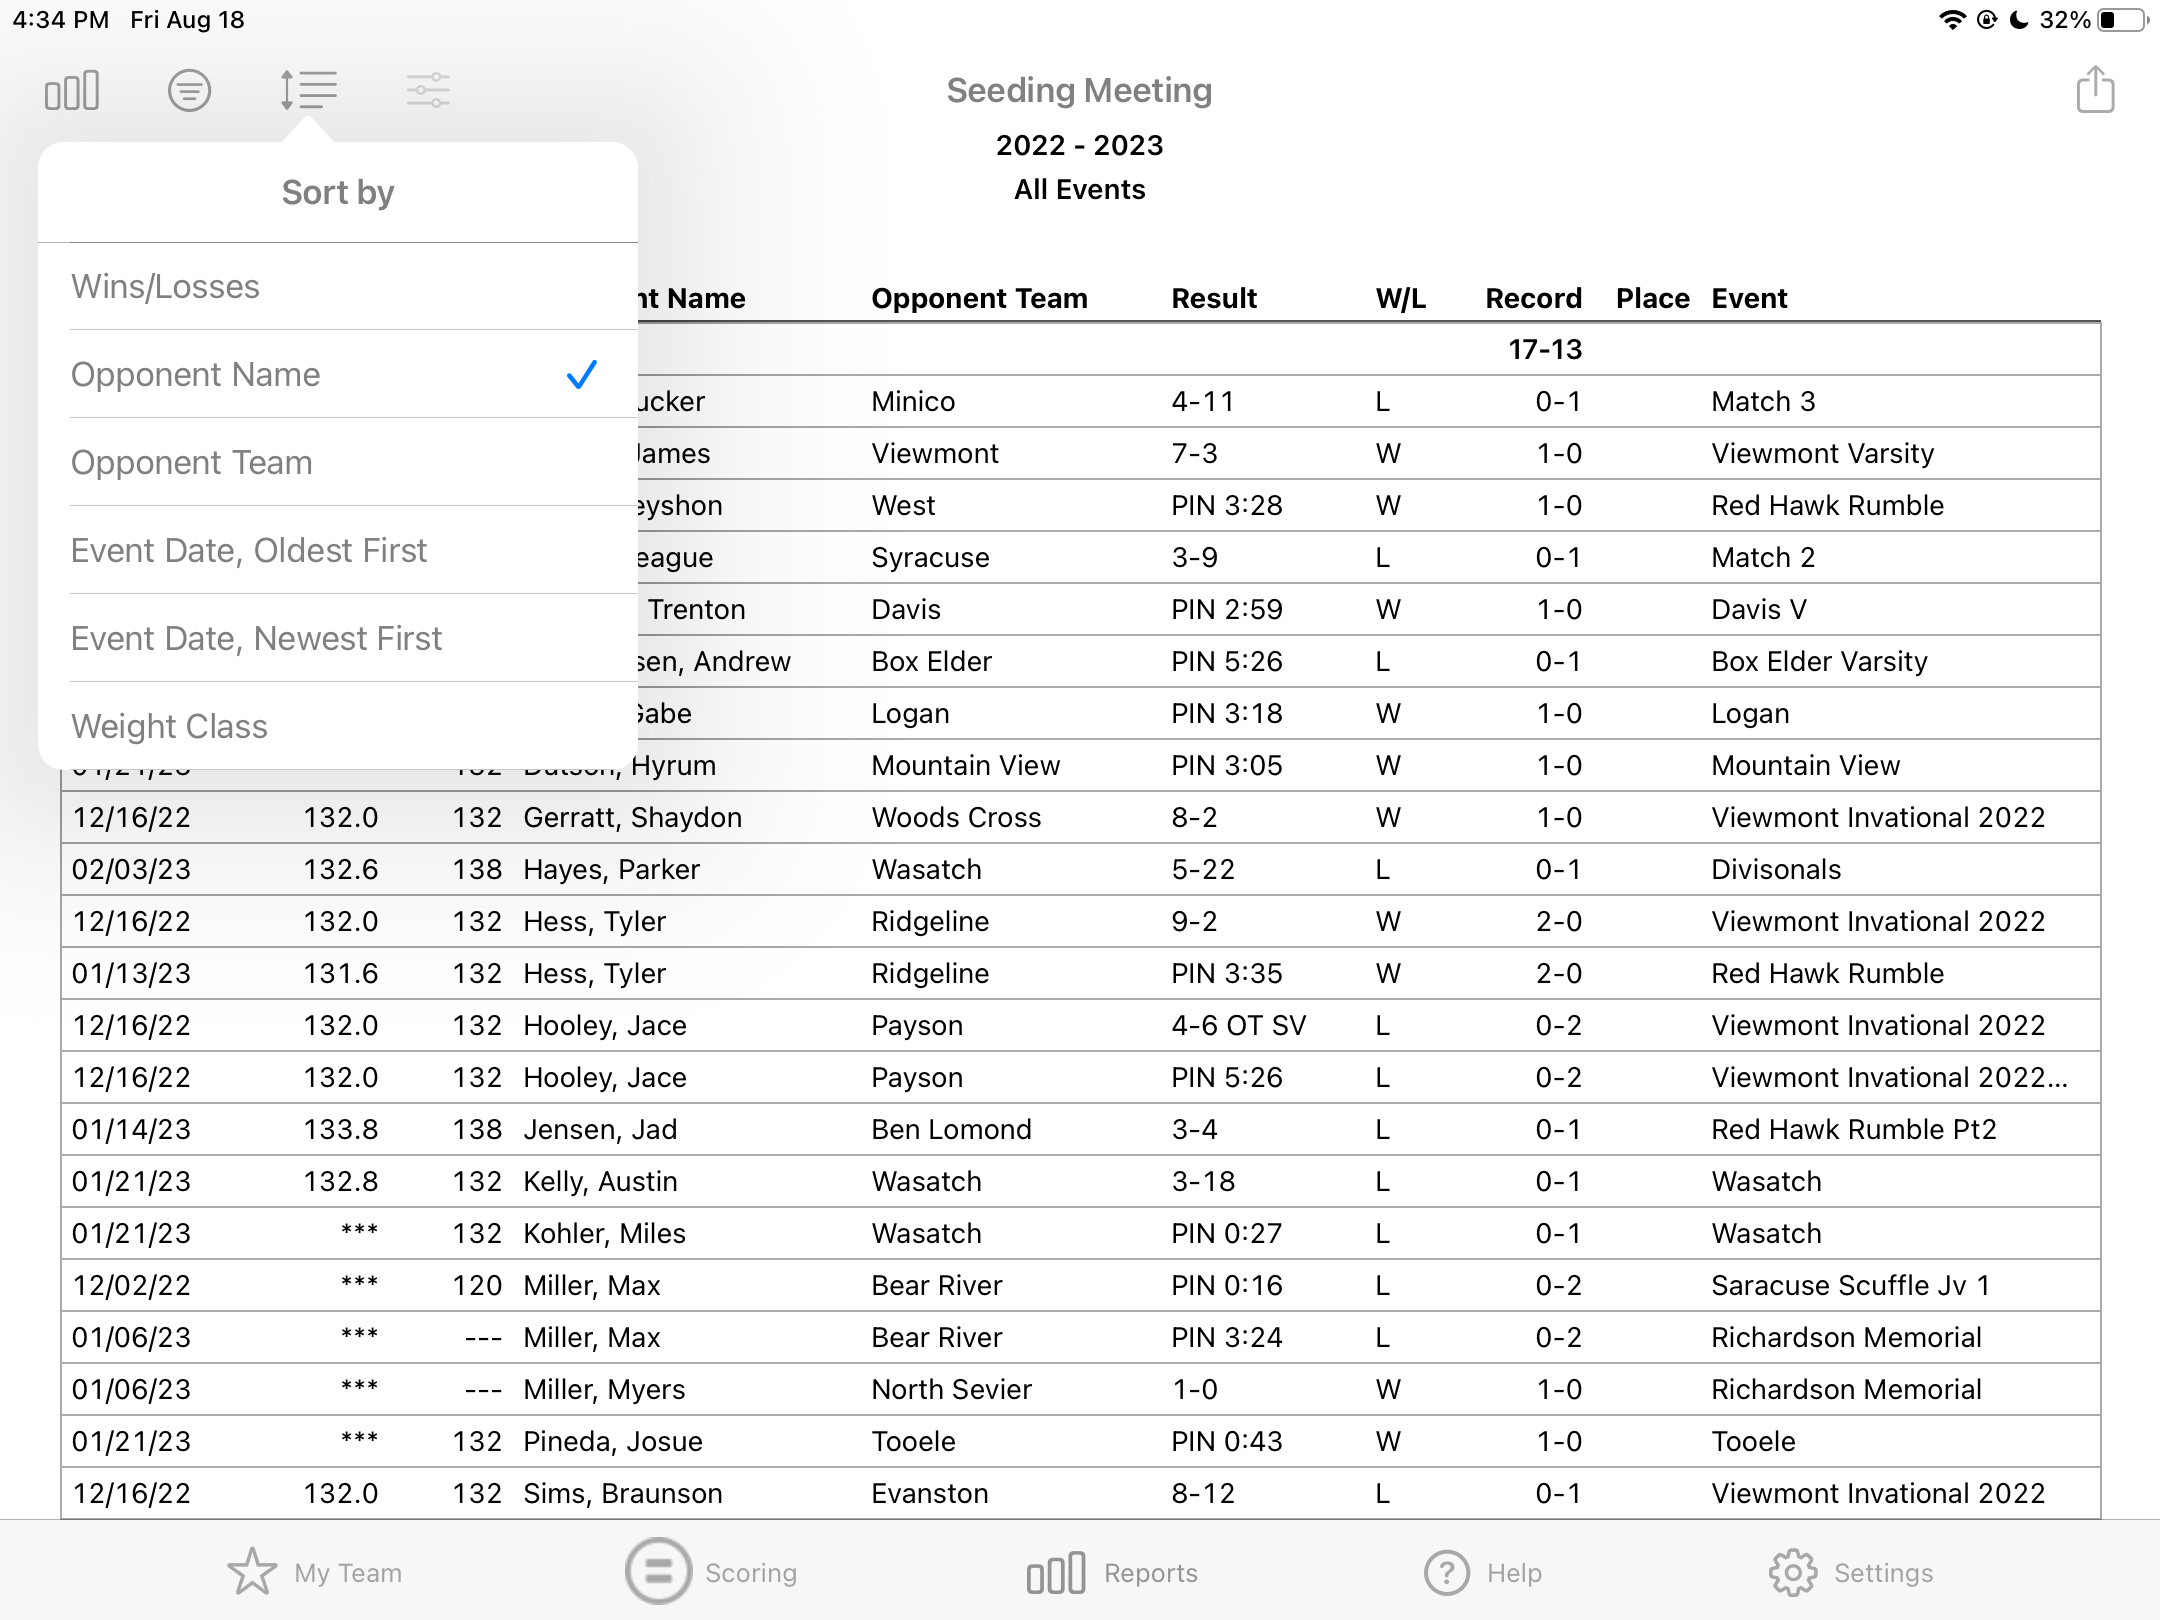Tap the Divisonals event cell
2160x1620 pixels.
tap(1776, 870)
